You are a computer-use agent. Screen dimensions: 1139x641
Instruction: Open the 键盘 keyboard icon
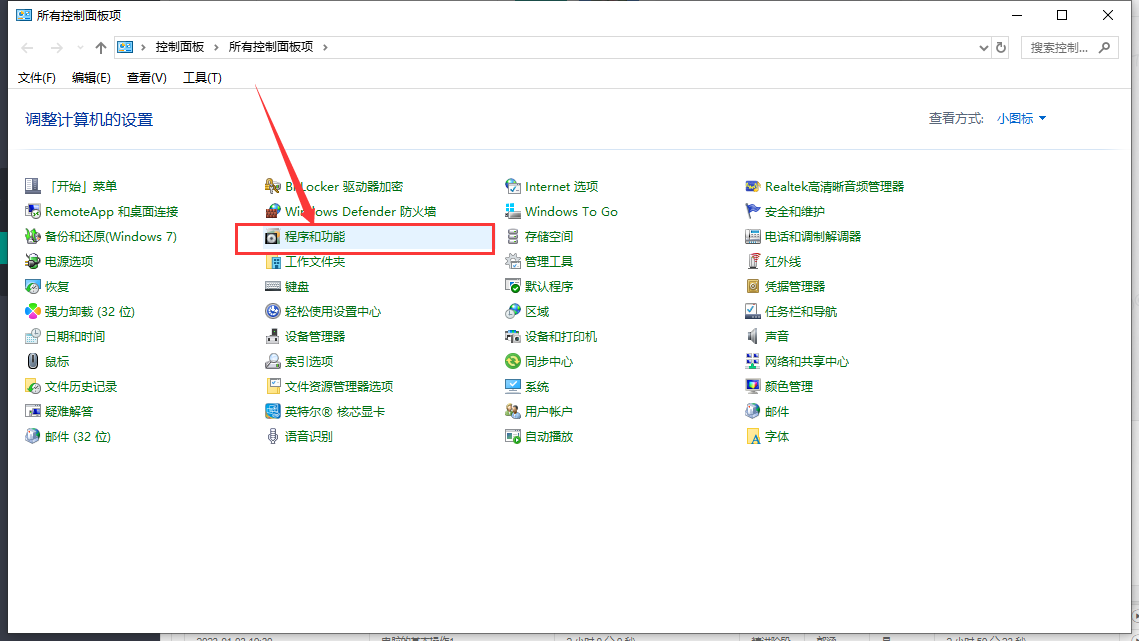pos(272,286)
